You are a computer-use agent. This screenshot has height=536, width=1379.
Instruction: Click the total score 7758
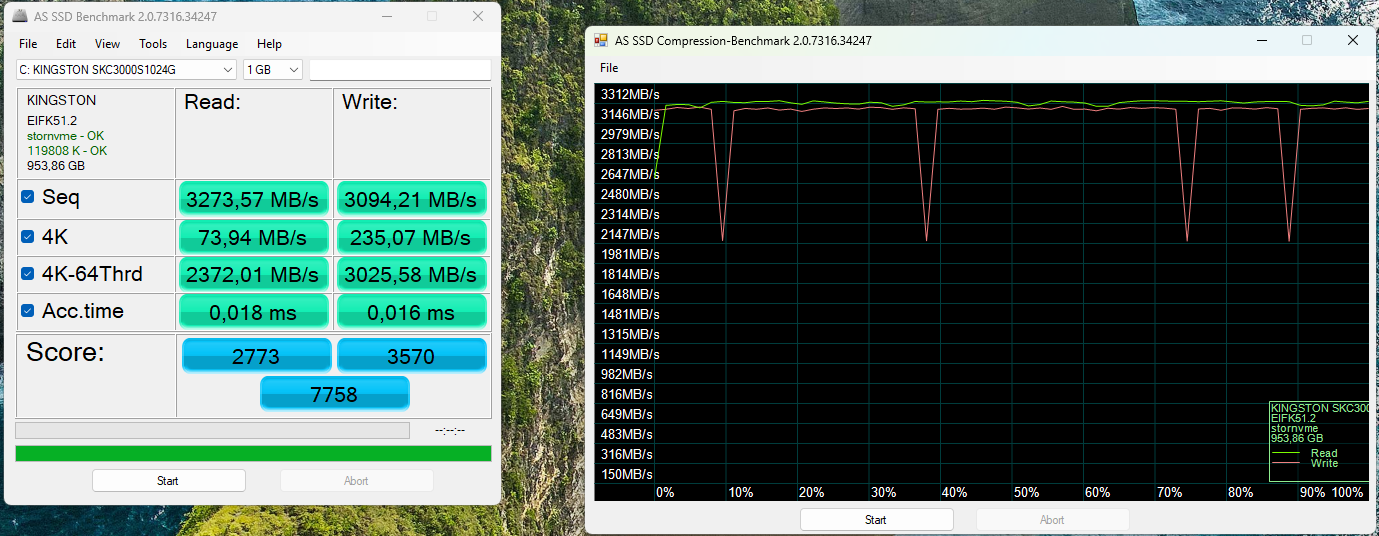click(x=334, y=394)
